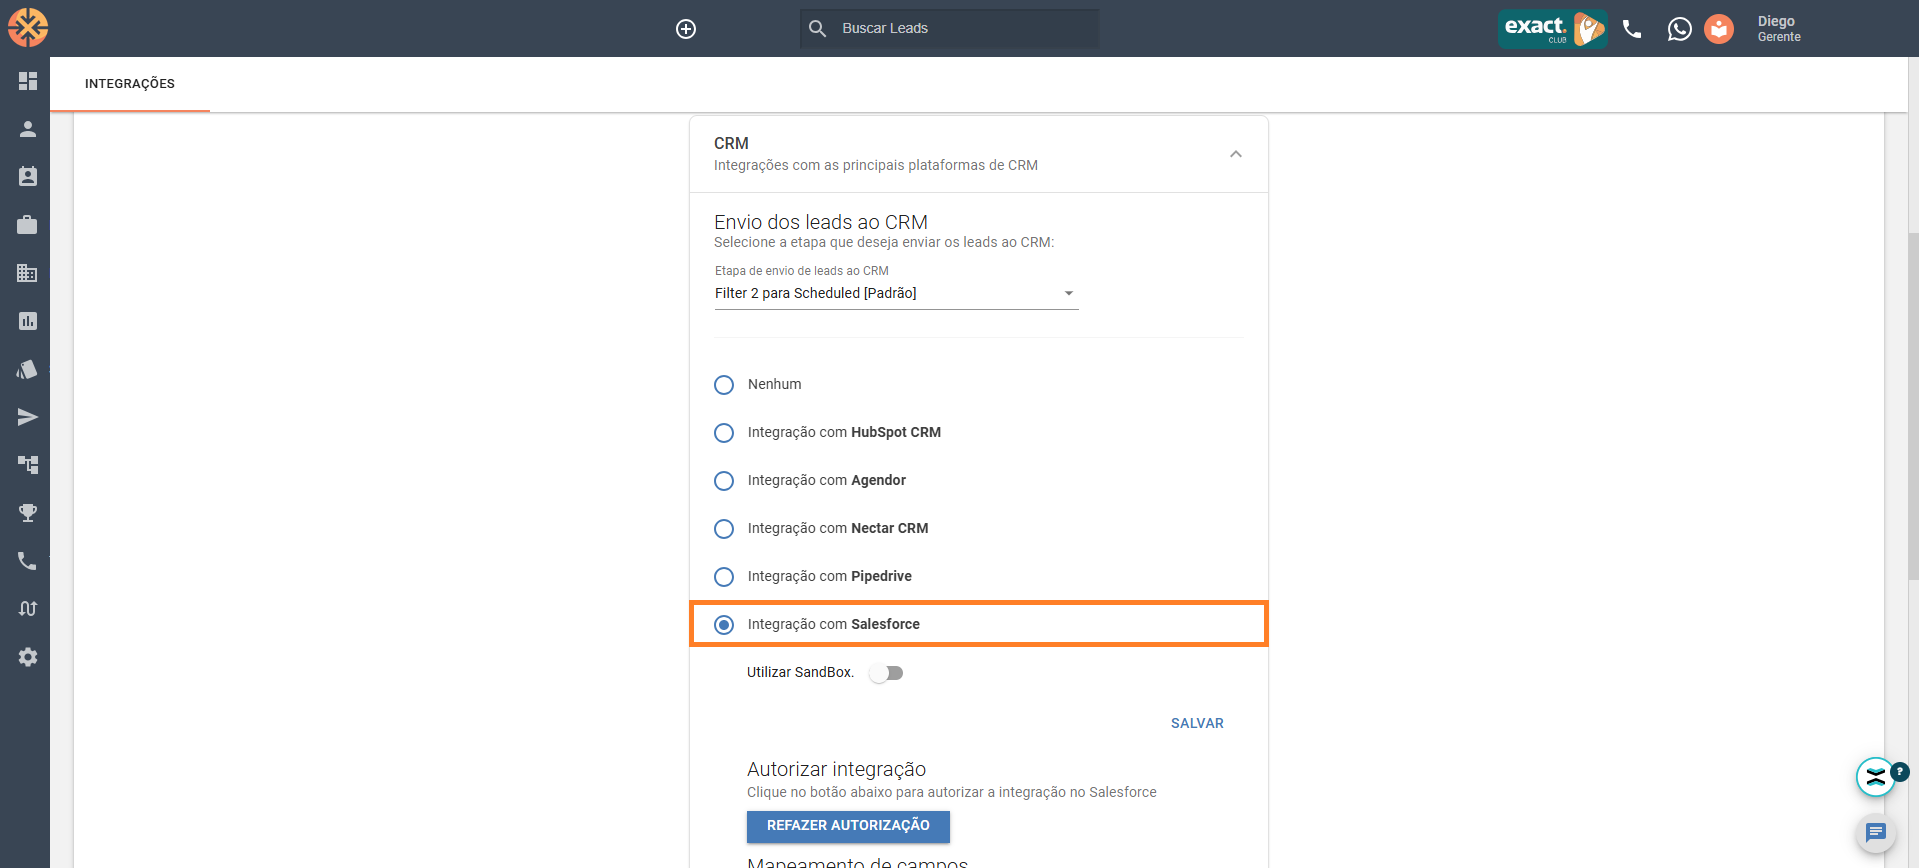Open the help assistant floating icon

[x=1876, y=776]
